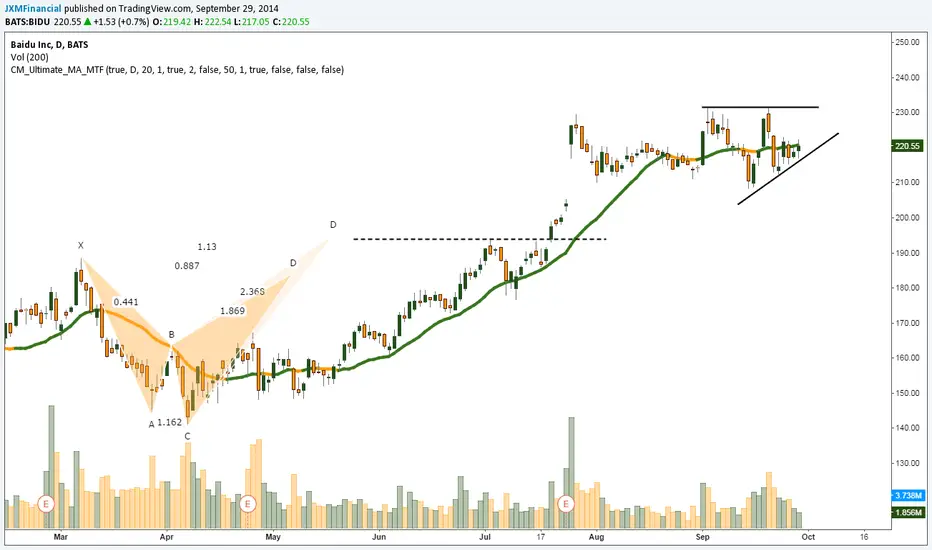Click the 0.887 ratio label

[187, 266]
